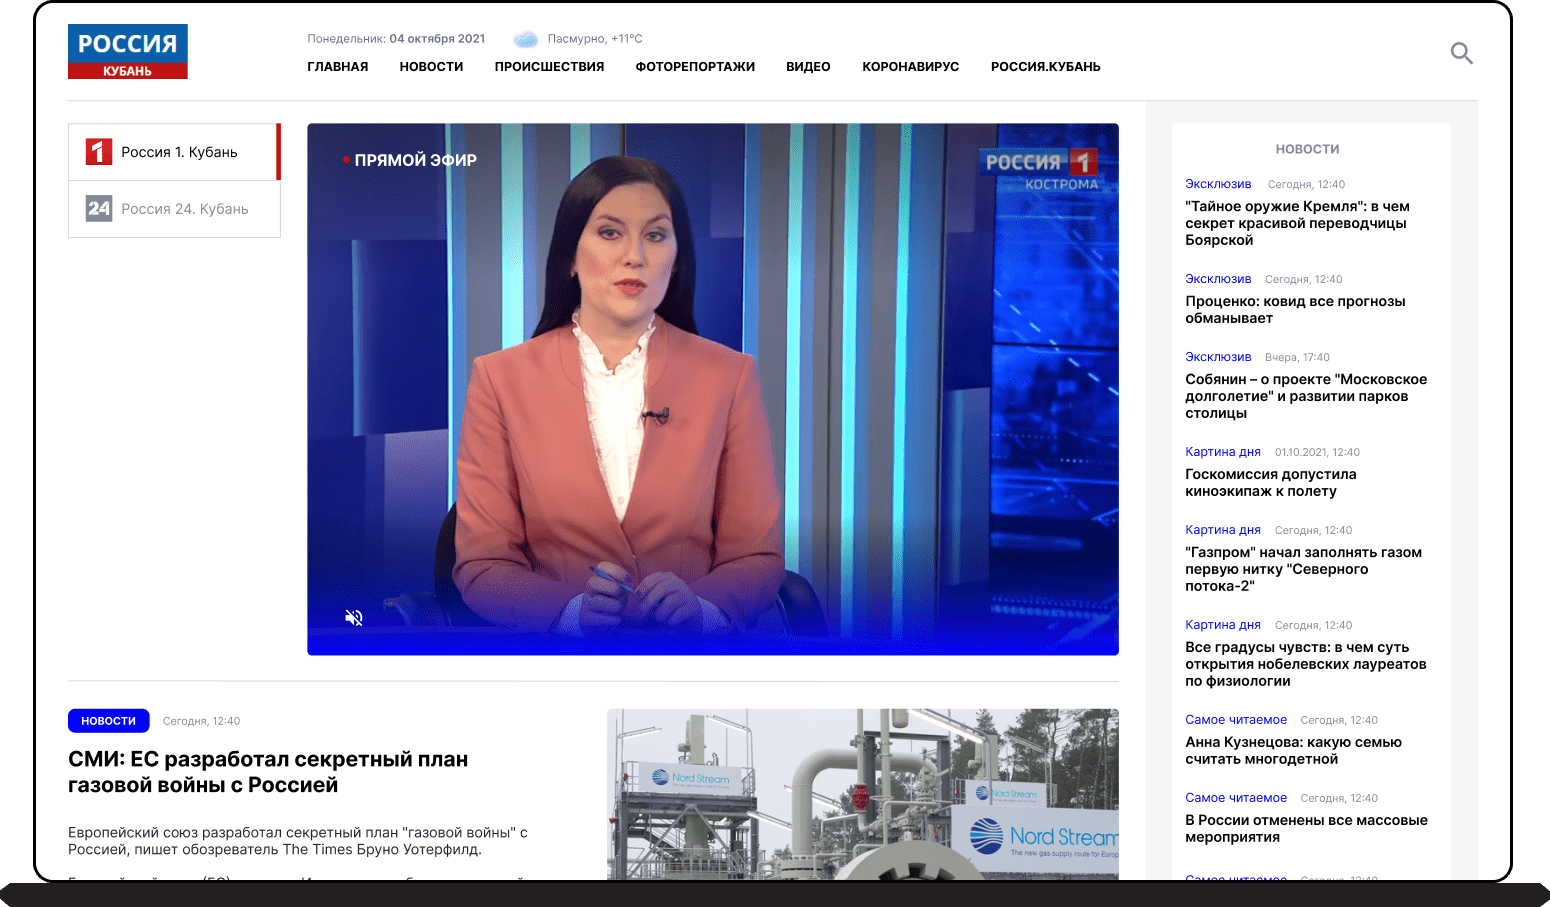Open the Происшествия menu section
Screen dimensions: 1550x907
[549, 67]
